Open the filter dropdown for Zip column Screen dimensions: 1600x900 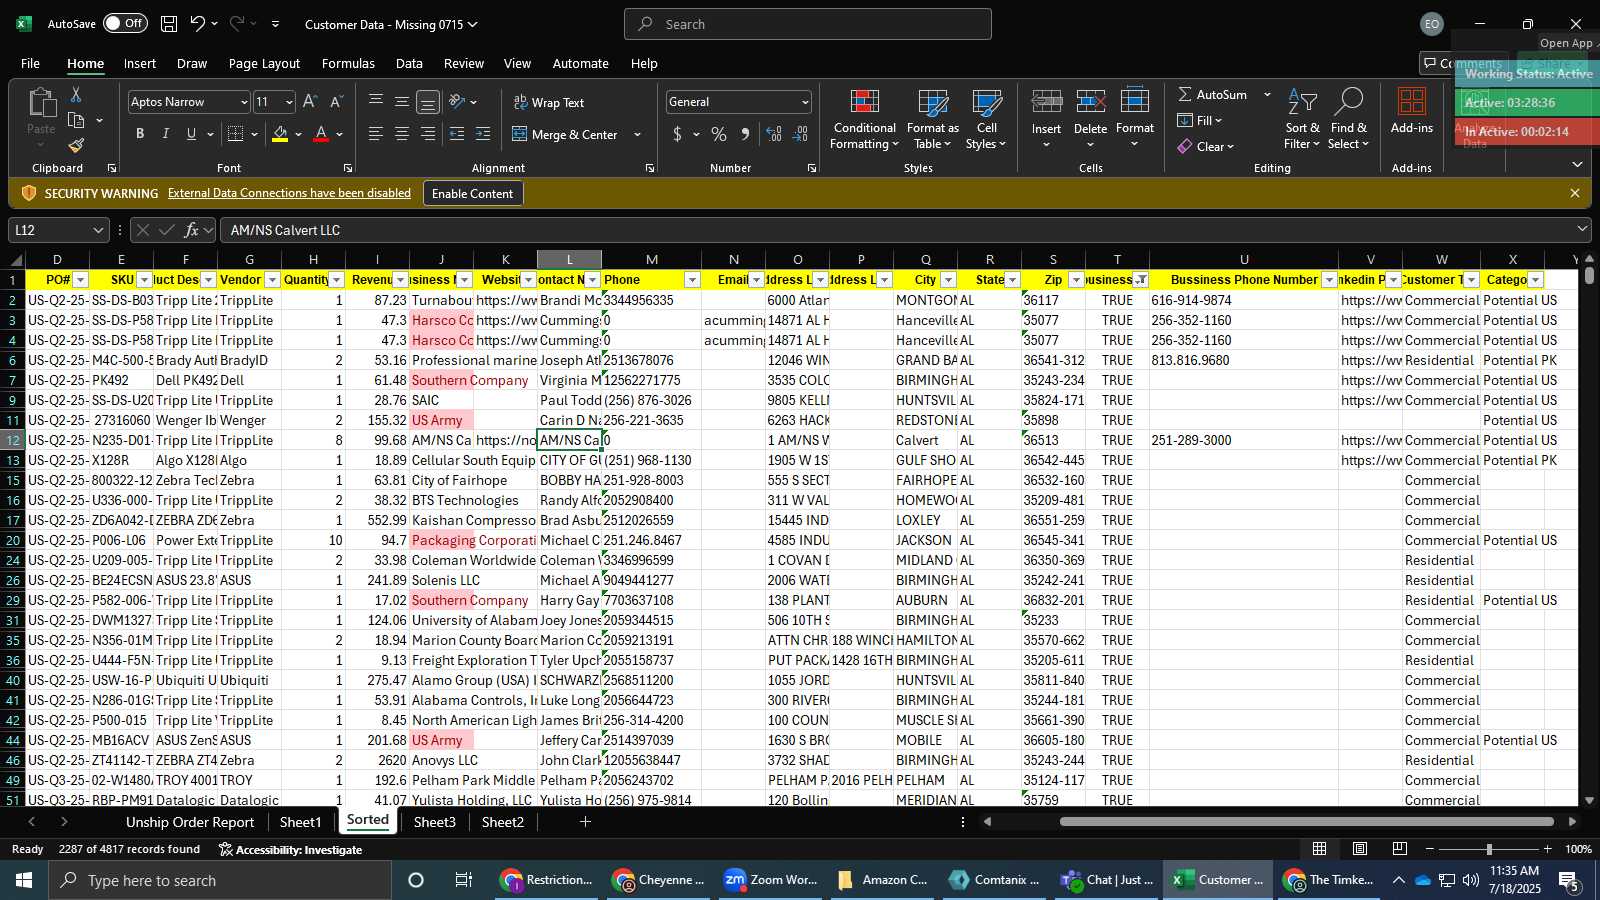coord(1076,280)
